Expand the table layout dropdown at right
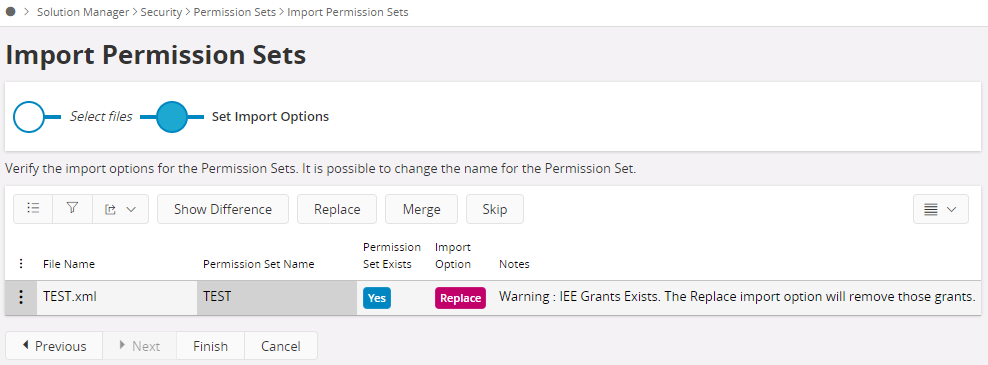988x365 pixels. [x=940, y=209]
